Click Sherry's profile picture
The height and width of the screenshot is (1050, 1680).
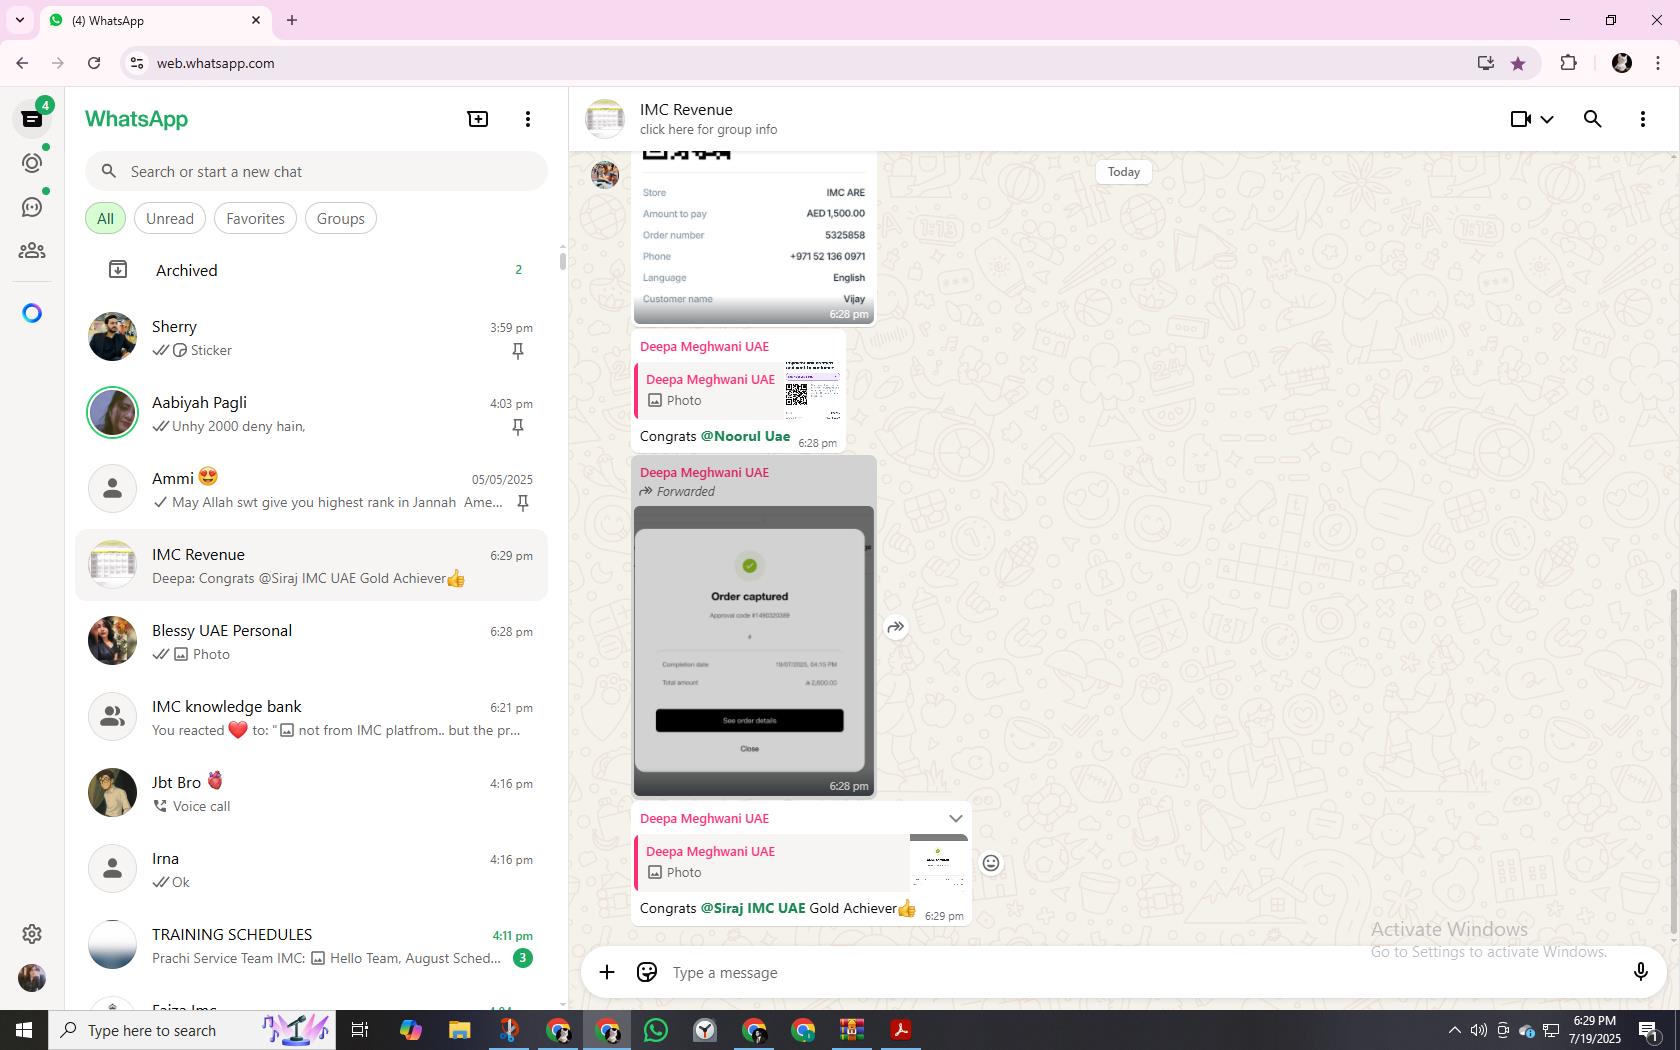coord(112,337)
